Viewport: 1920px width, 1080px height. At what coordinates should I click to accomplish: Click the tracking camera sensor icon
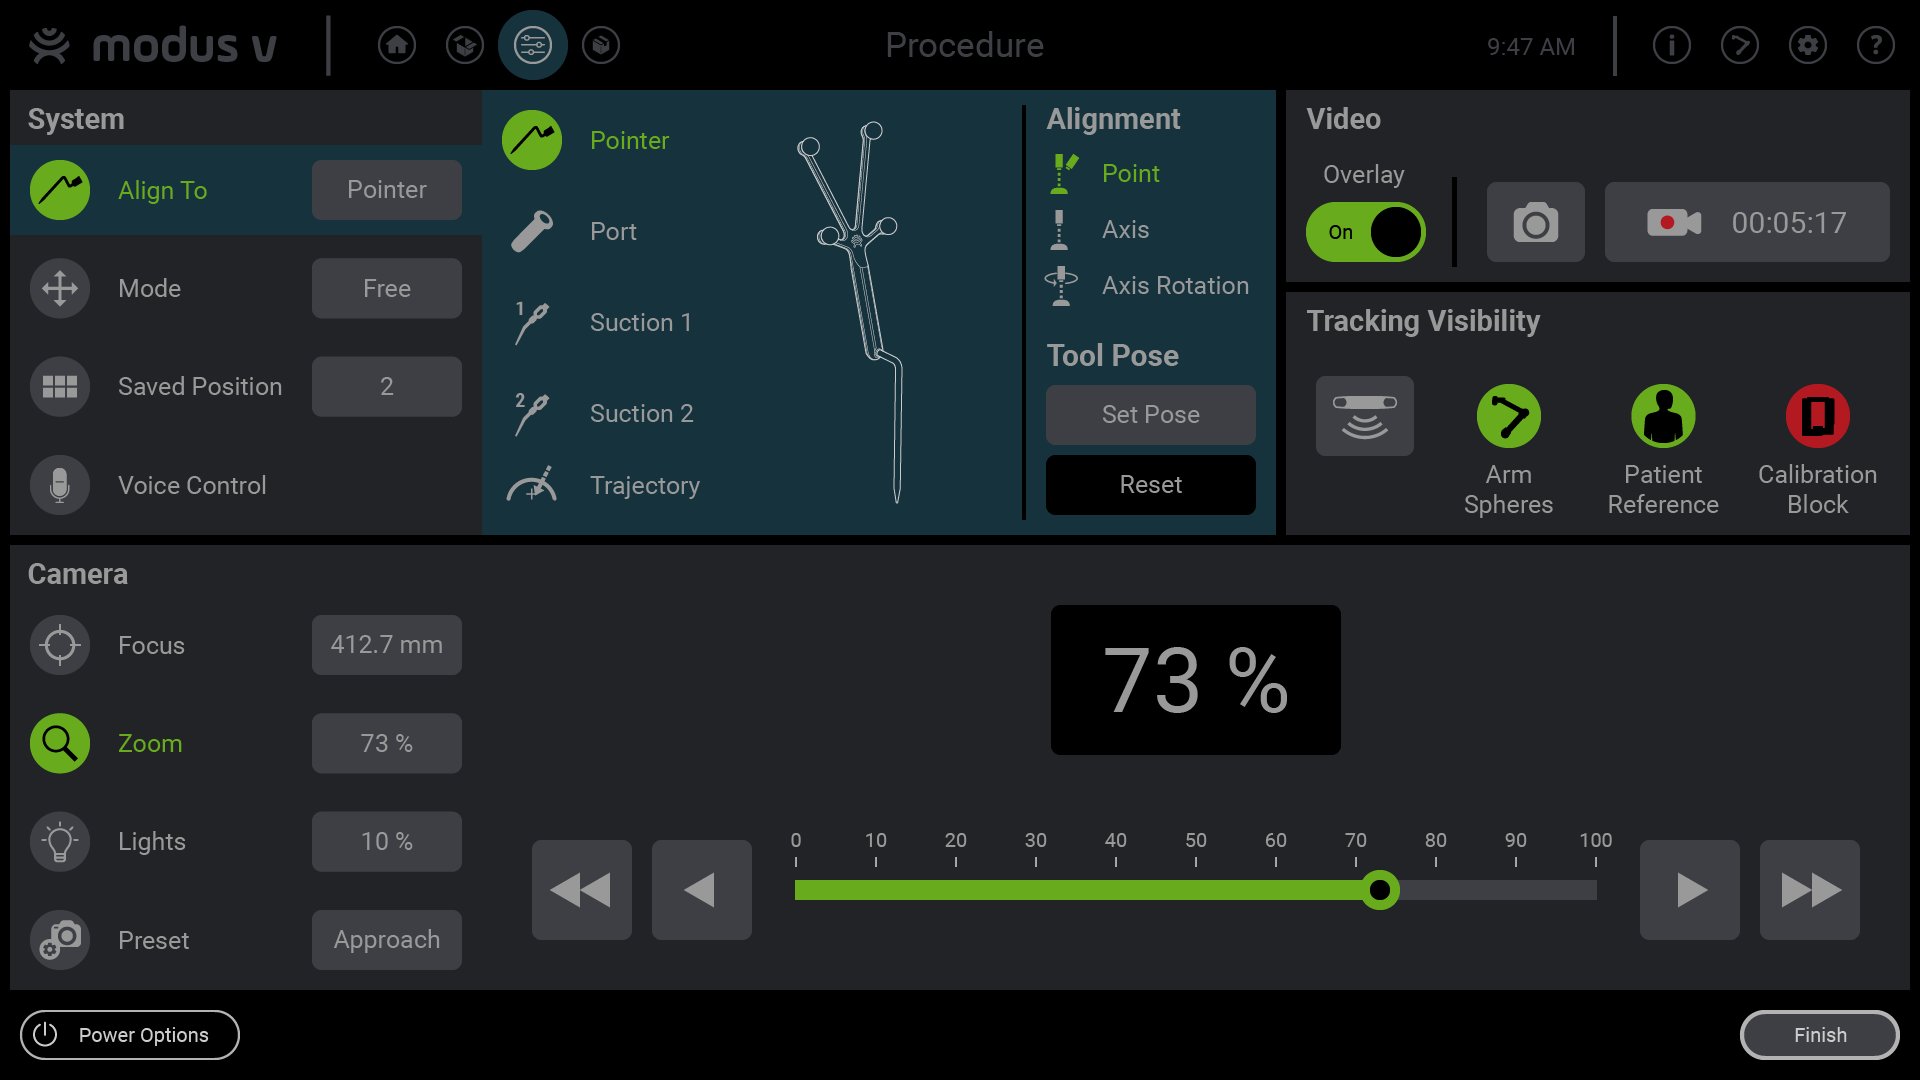[1364, 416]
